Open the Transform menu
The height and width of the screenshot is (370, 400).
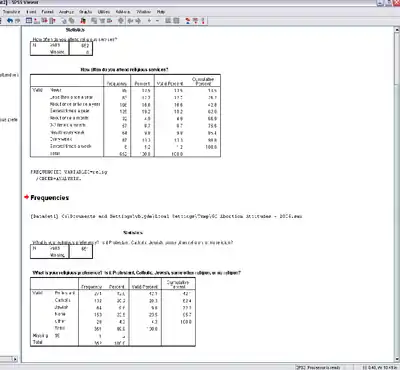12,12
